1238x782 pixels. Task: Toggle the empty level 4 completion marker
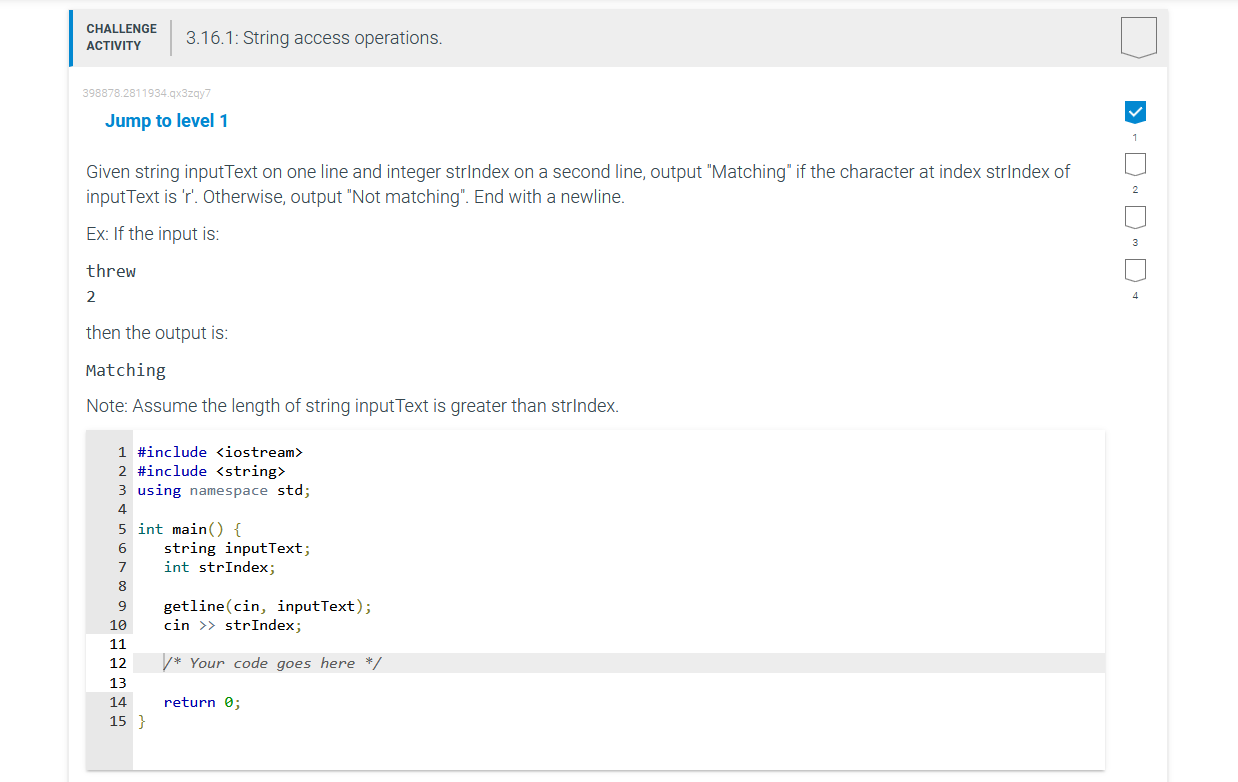pyautogui.click(x=1135, y=269)
